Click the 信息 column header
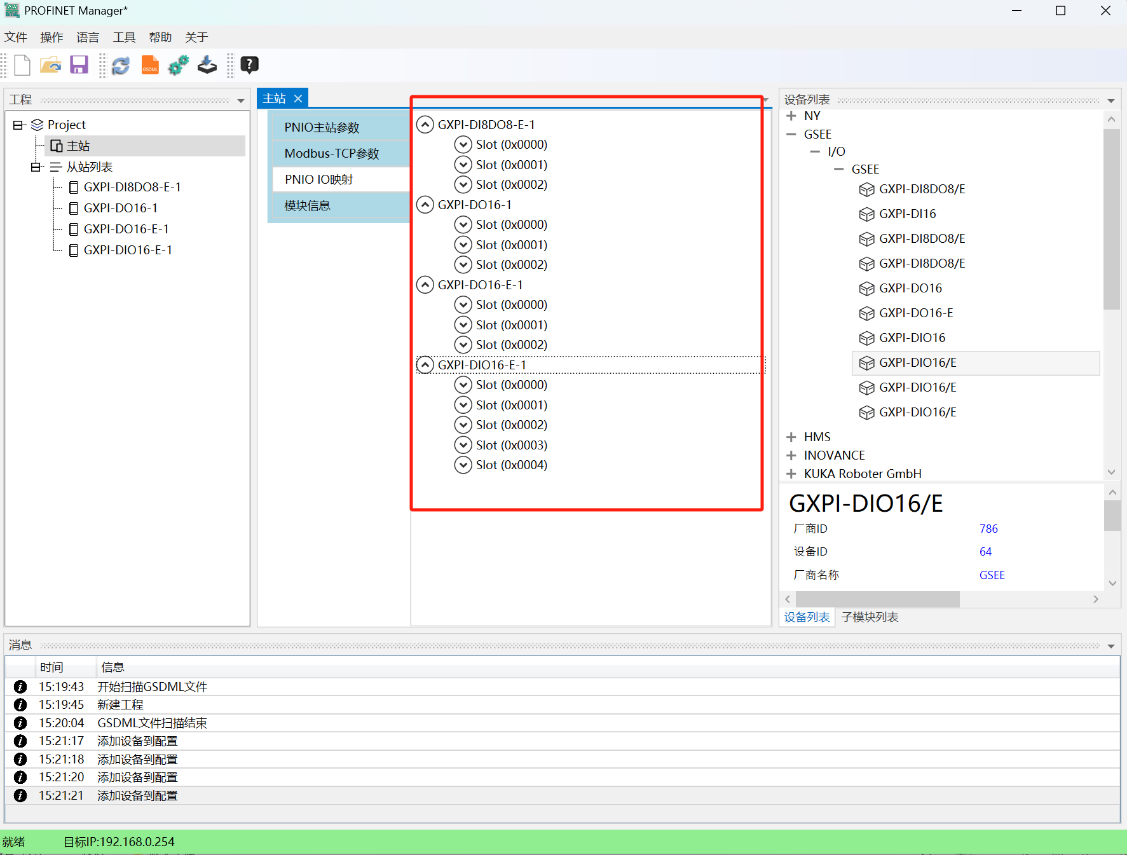This screenshot has width=1127, height=855. click(x=112, y=667)
